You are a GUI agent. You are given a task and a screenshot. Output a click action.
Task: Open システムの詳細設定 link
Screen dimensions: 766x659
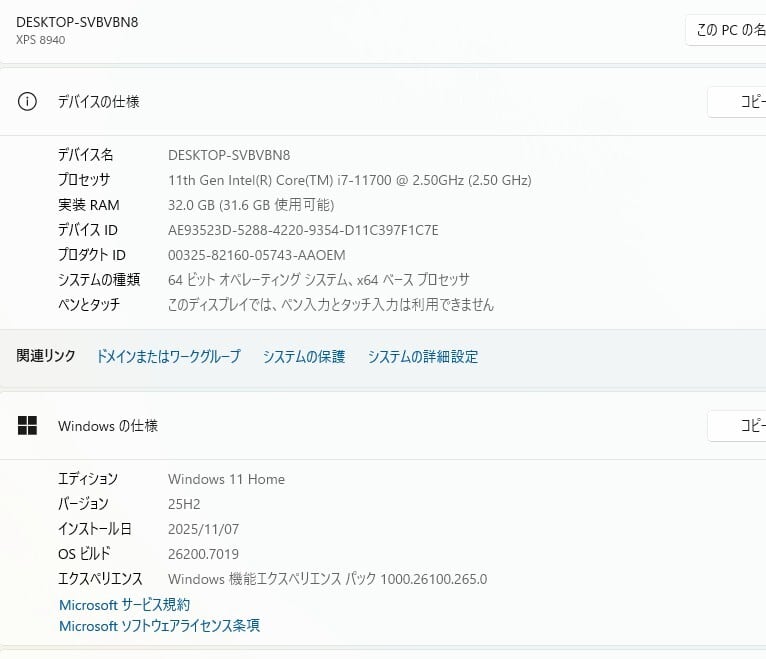(x=423, y=356)
